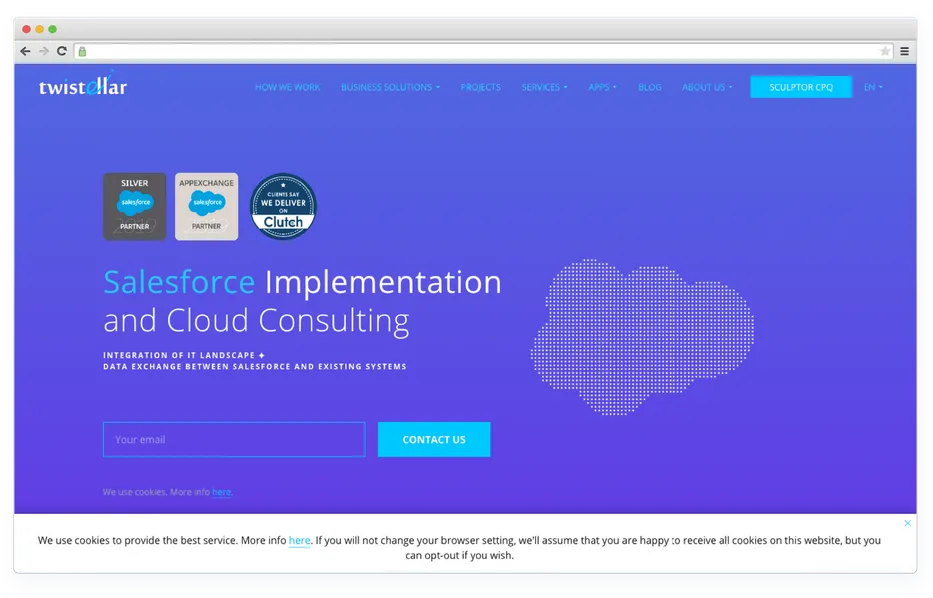Click the AppExchange Partner badge

(x=206, y=206)
